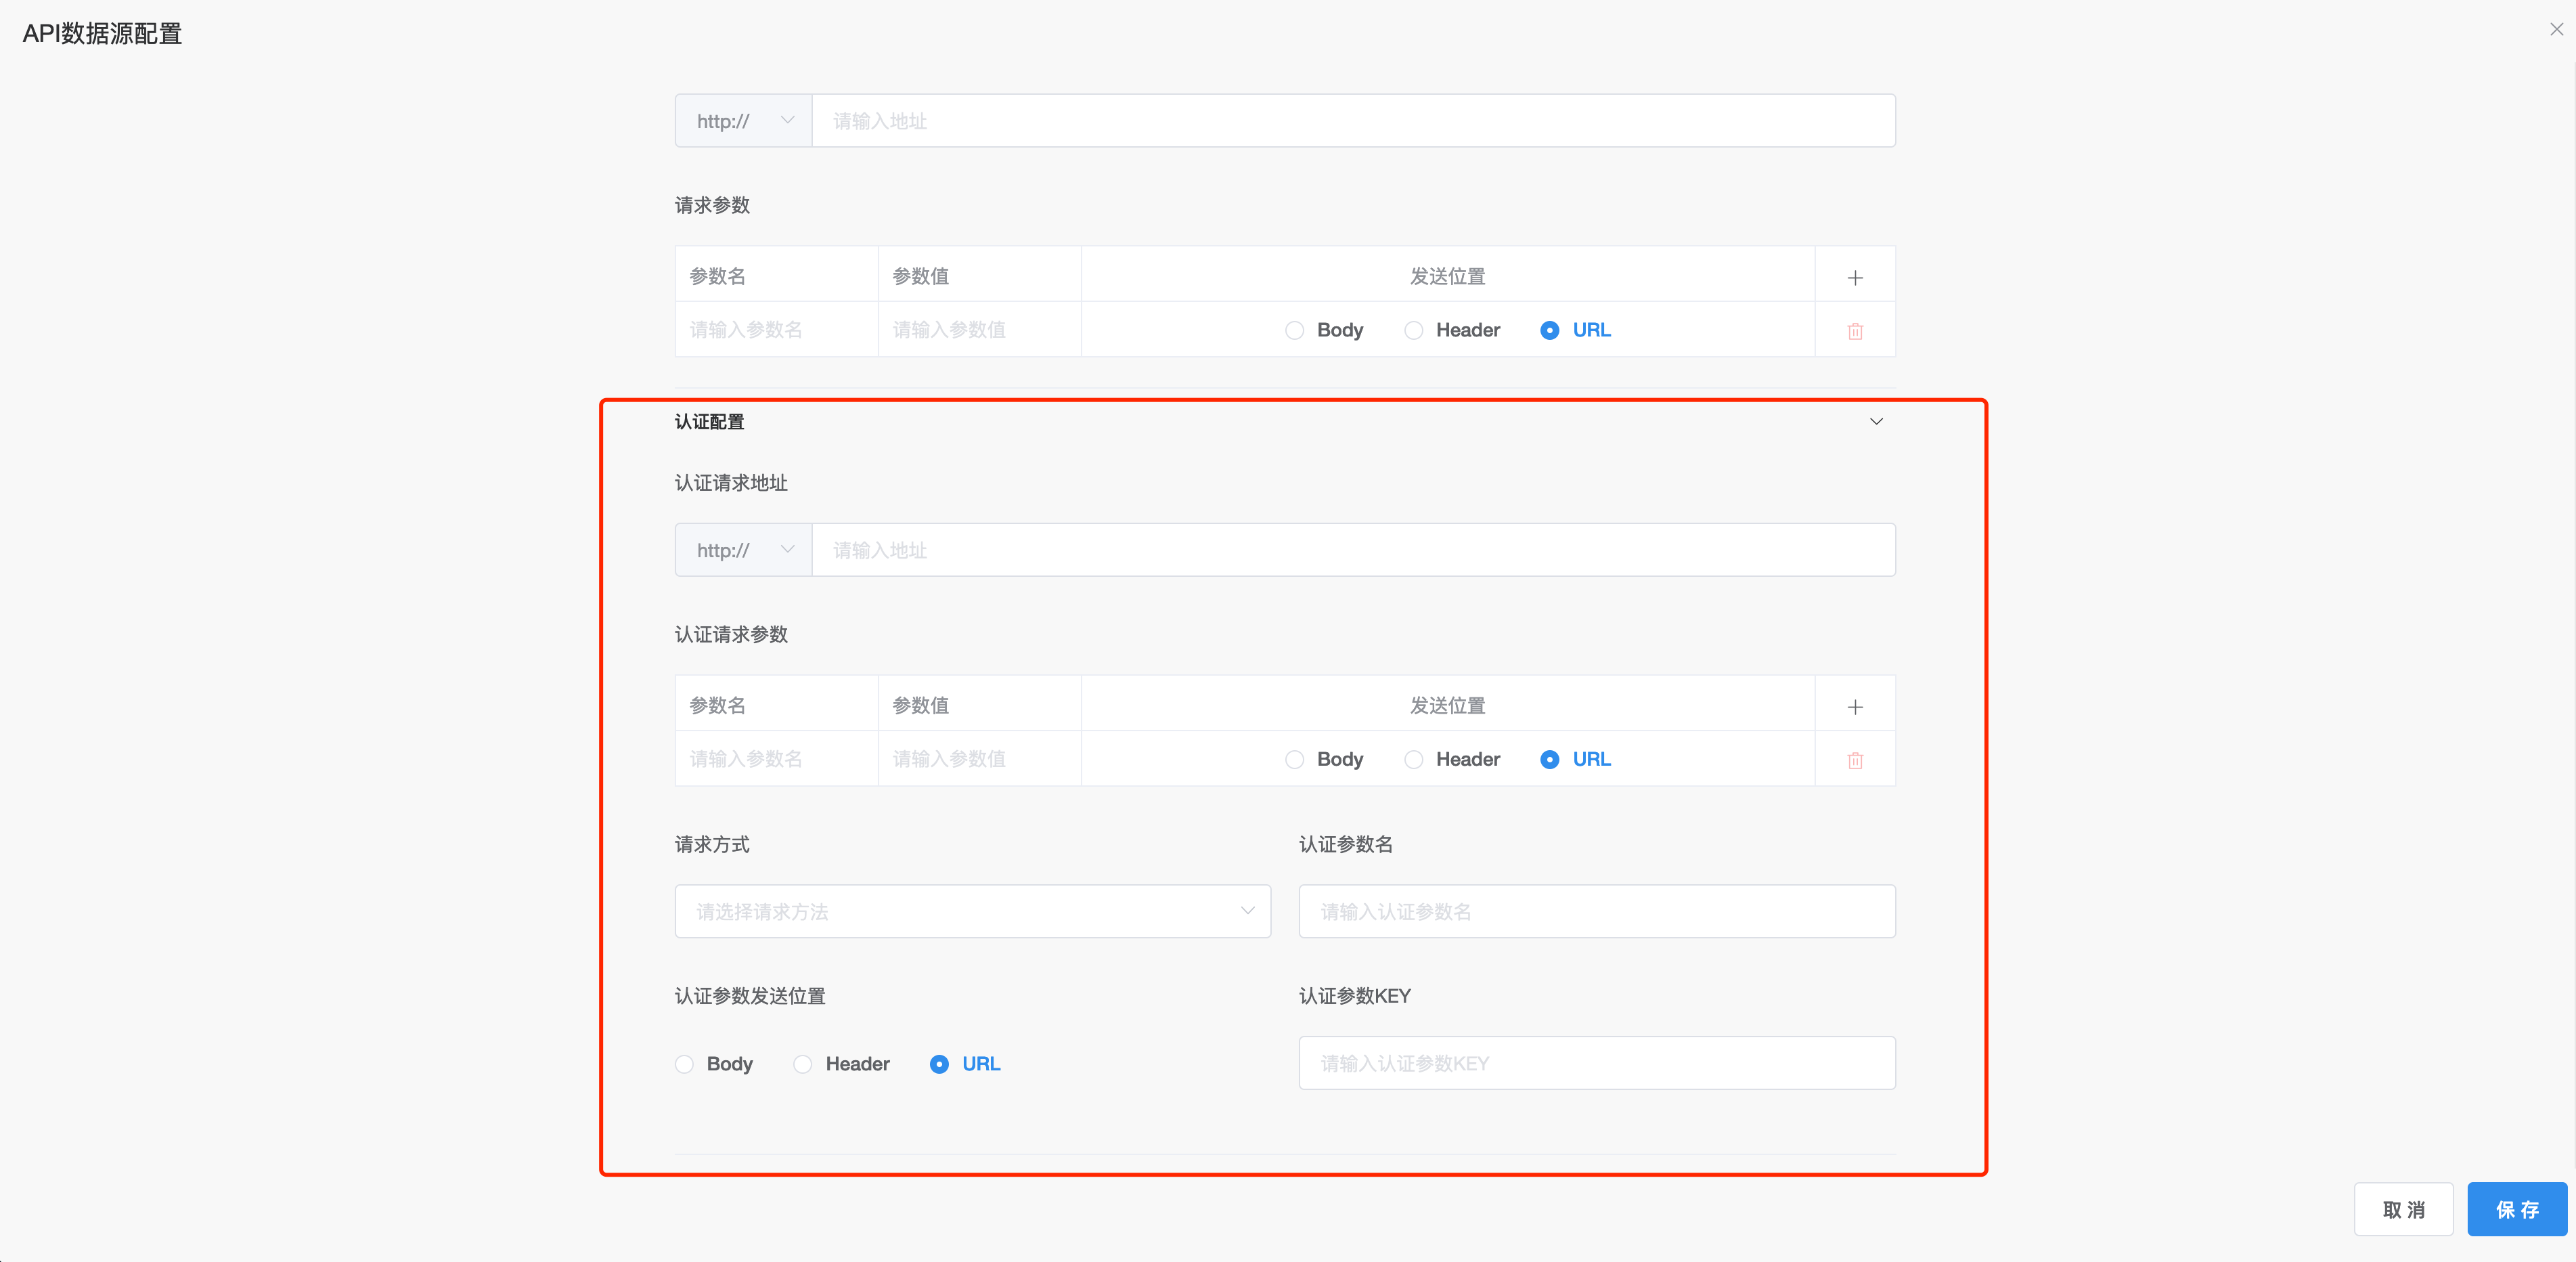Open the 认证请求地址 http:// protocol dropdown

(x=743, y=550)
